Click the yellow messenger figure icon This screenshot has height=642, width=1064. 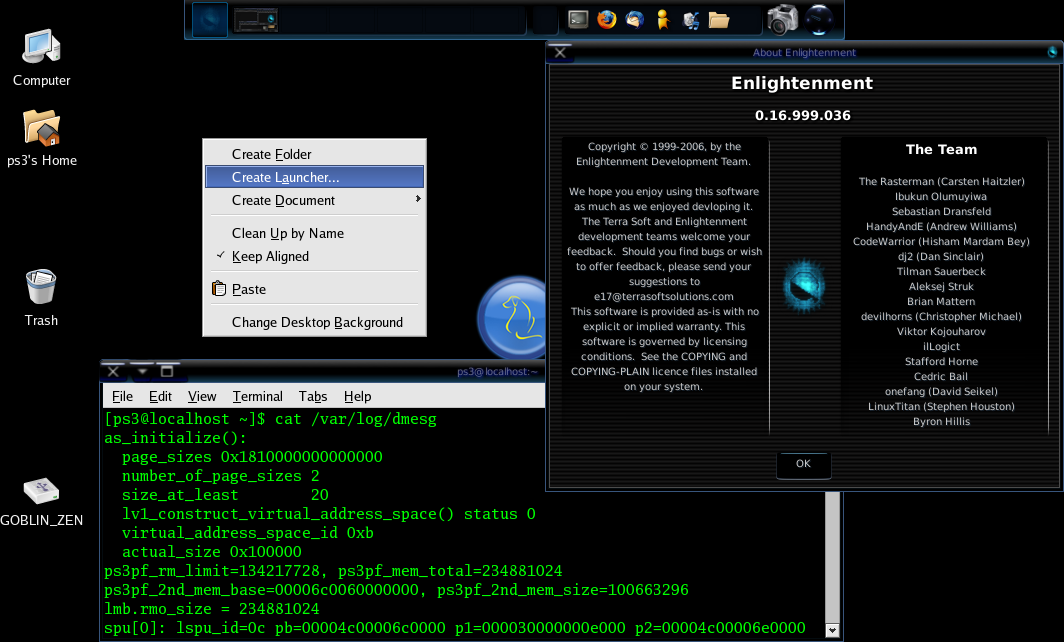tap(662, 19)
